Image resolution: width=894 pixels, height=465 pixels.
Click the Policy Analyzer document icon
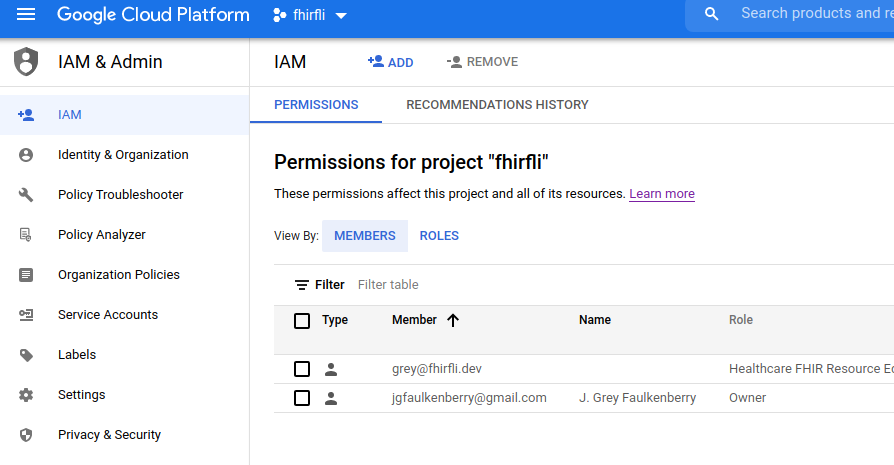tap(26, 235)
